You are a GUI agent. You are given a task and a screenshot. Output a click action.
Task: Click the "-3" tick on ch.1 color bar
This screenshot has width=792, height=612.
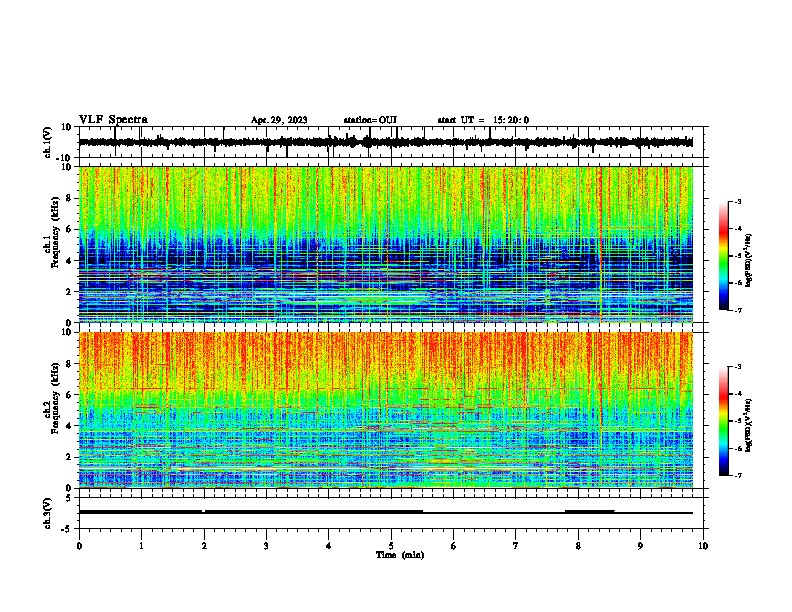pos(738,201)
